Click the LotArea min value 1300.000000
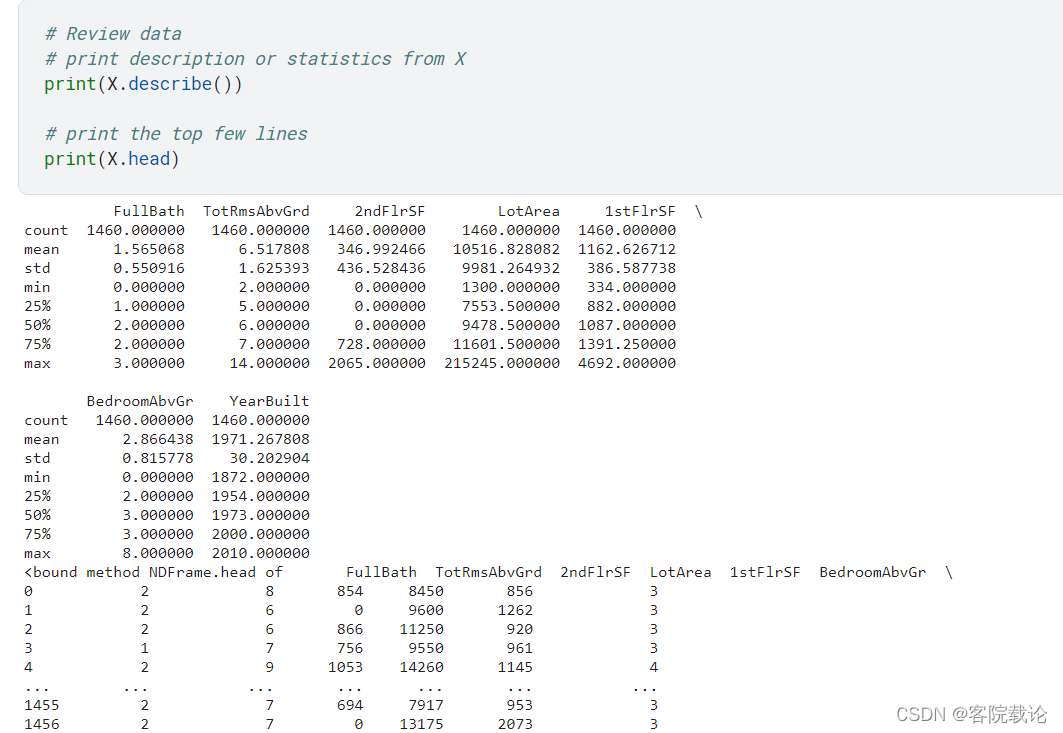Viewport: 1063px width, 733px height. (x=511, y=288)
